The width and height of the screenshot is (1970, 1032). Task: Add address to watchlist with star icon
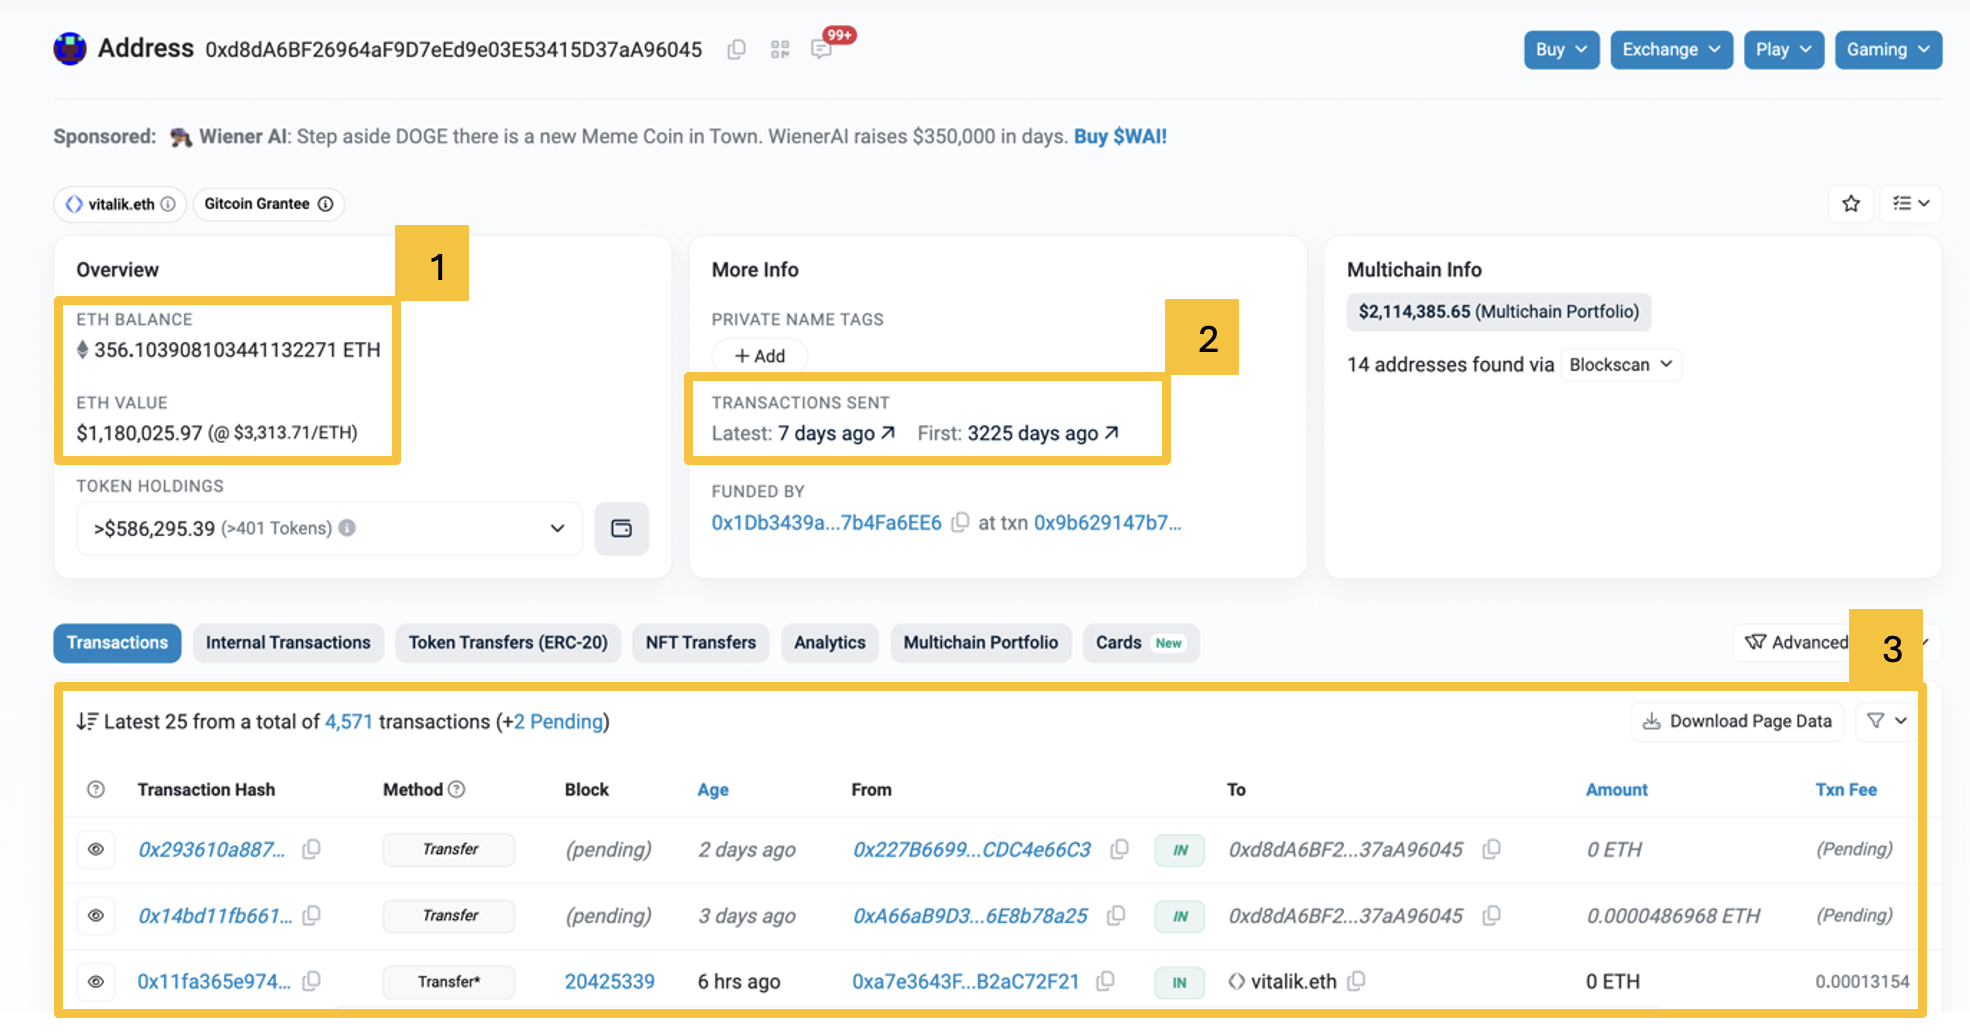1851,204
